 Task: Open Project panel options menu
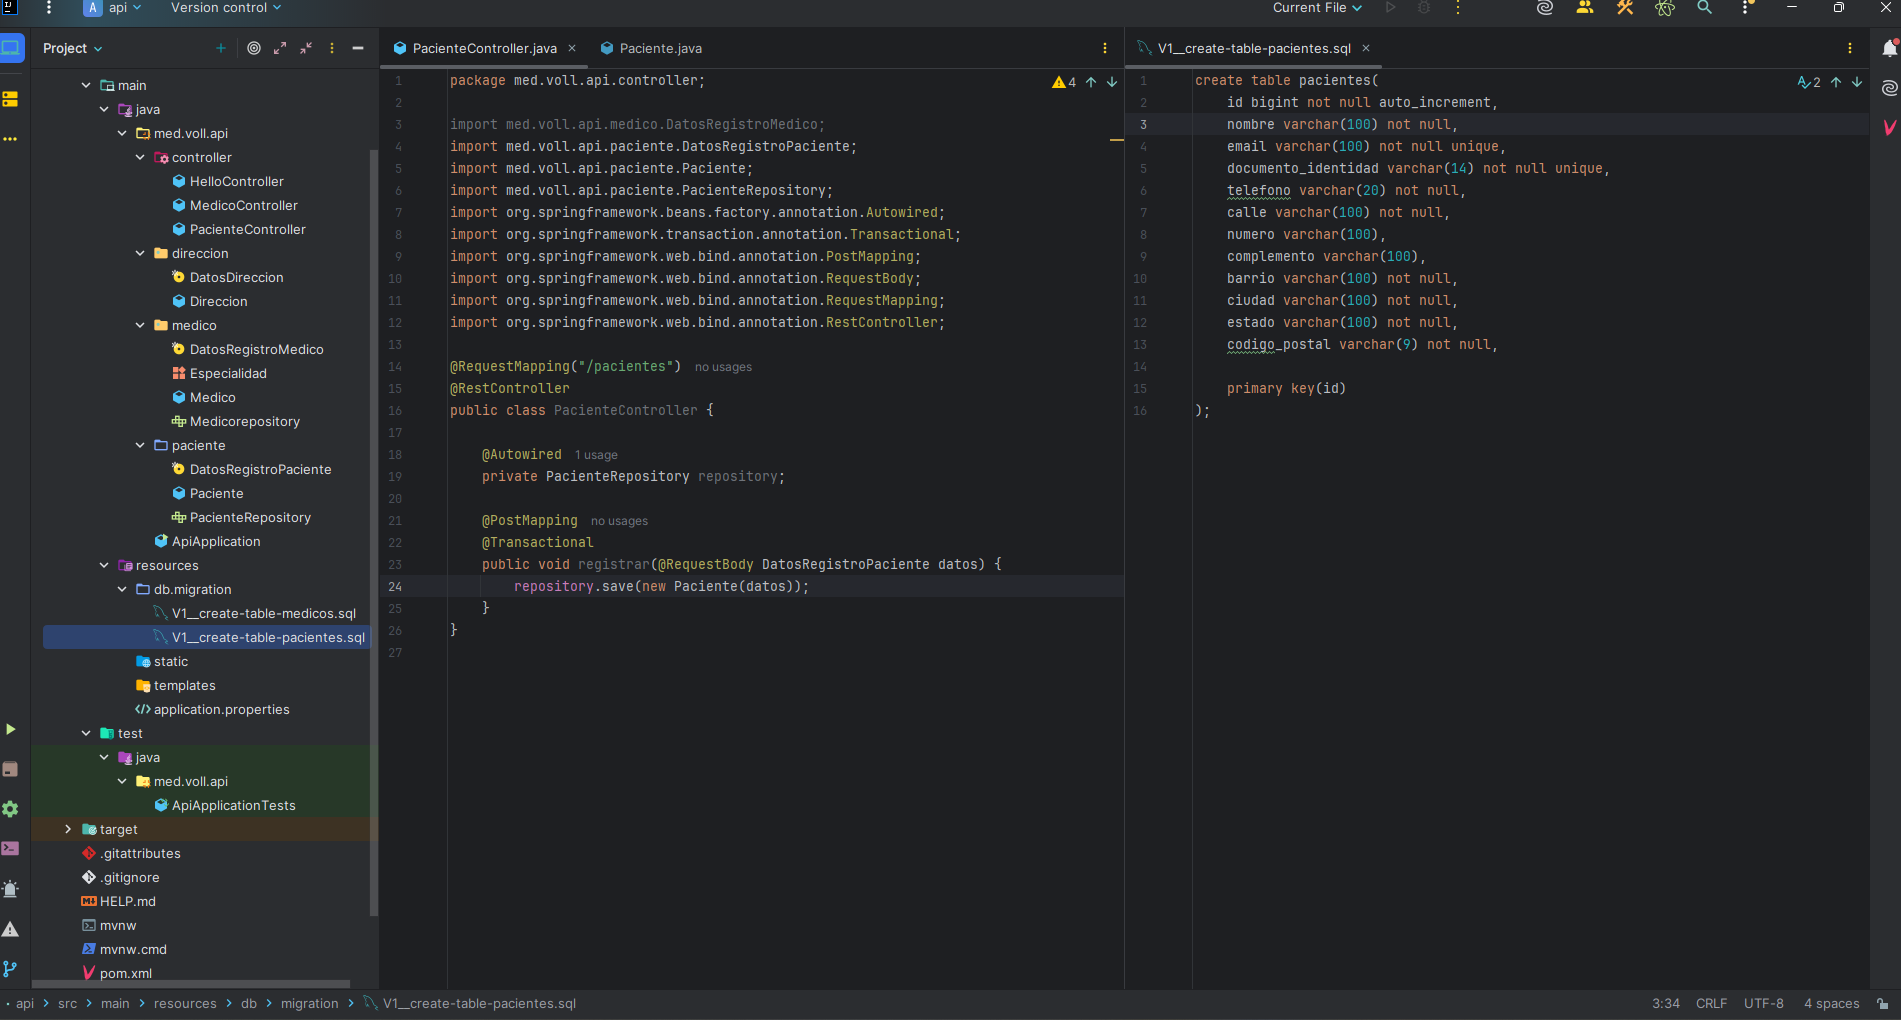(x=332, y=48)
